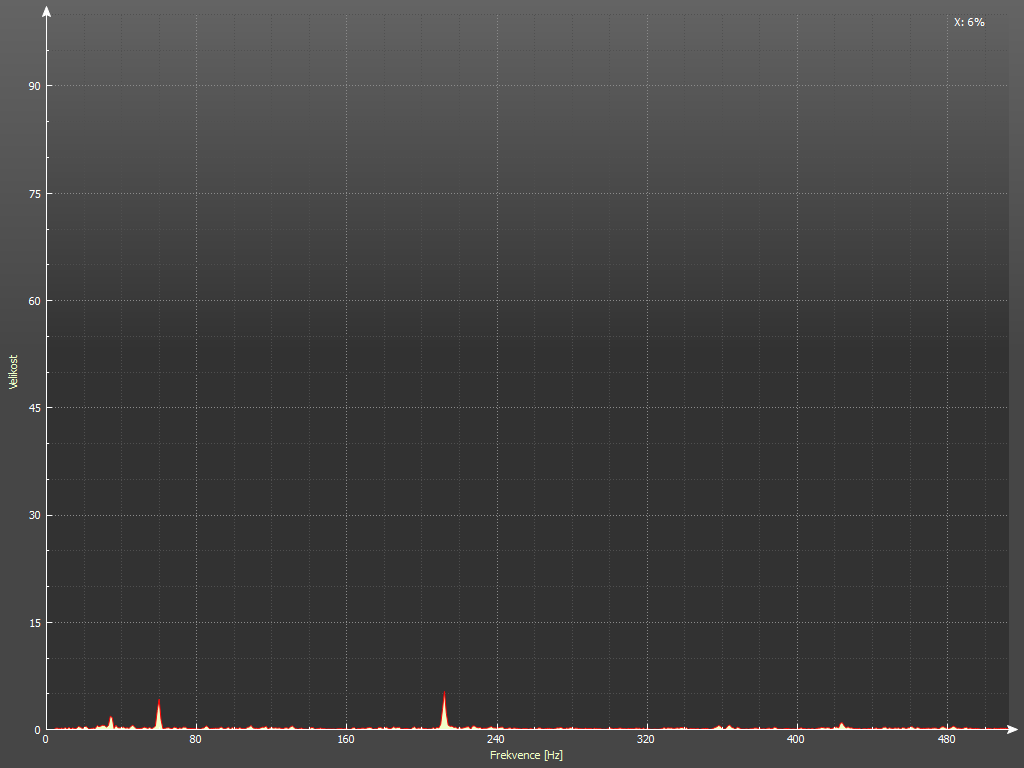Click the small peak near 425 Hz
The width and height of the screenshot is (1024, 768).
point(842,725)
